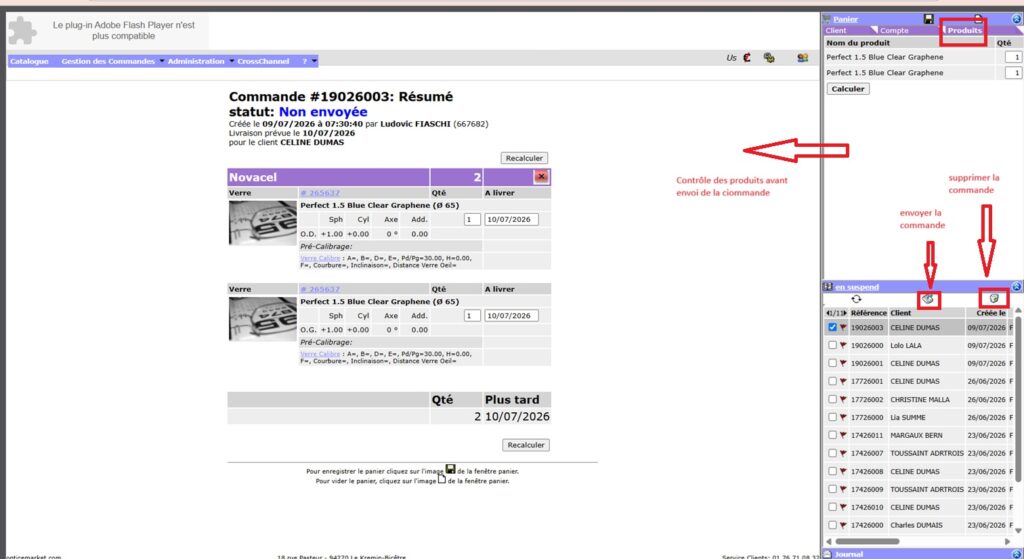This screenshot has height=559, width=1024.
Task: Click the film-strip icon beside en suspend title
Action: 828,287
